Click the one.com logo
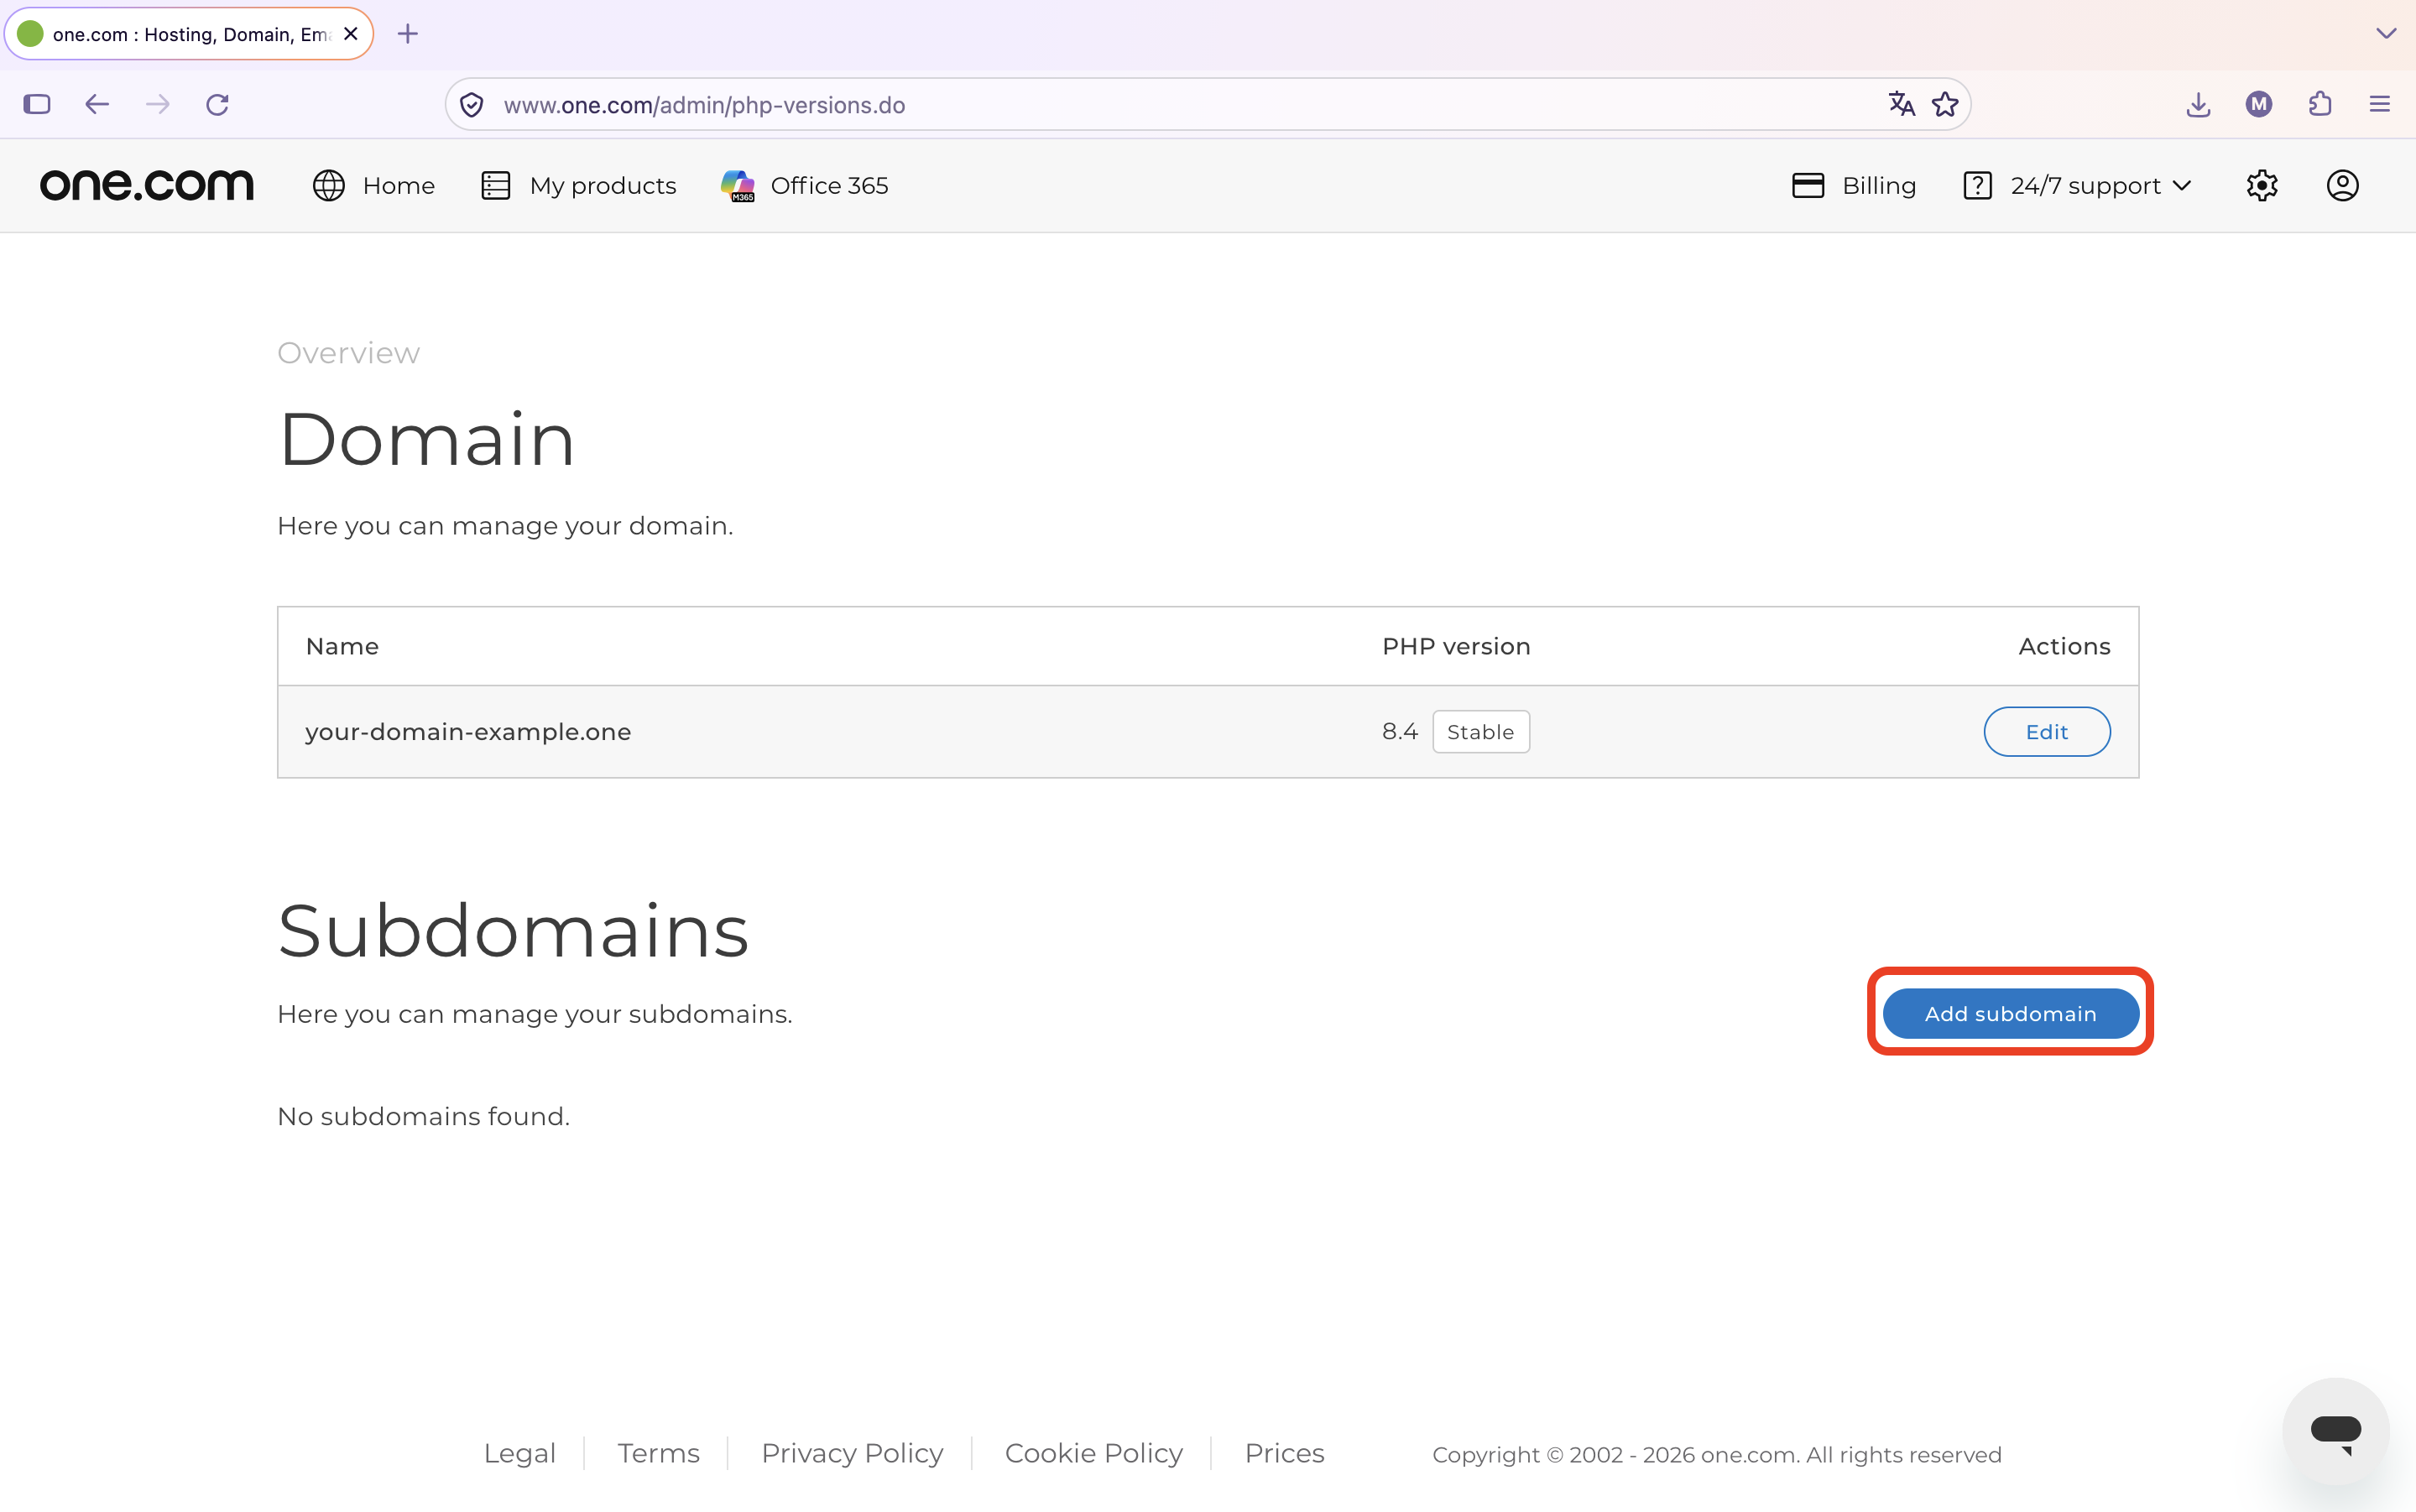The image size is (2416, 1512). tap(147, 185)
